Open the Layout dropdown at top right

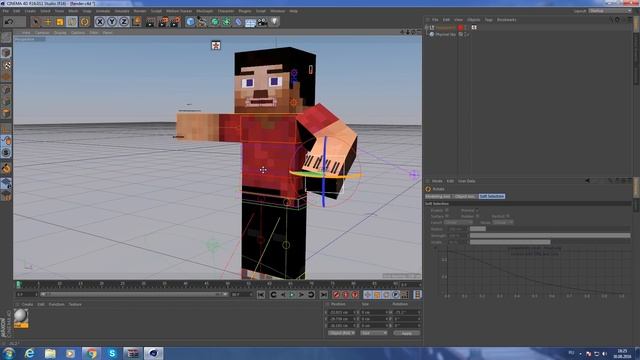click(x=610, y=11)
